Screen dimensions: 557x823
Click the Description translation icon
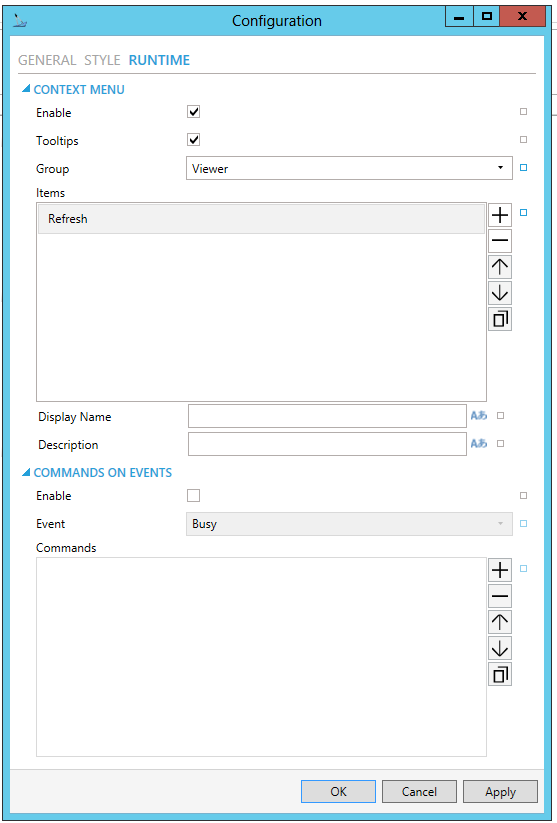478,444
